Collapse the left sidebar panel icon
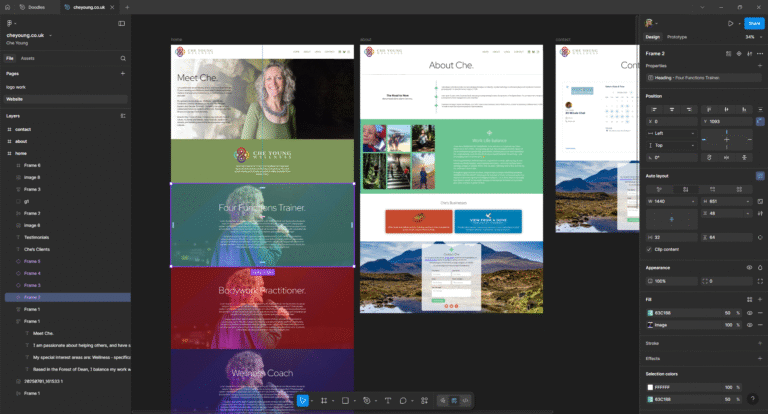The image size is (768, 414). tap(121, 23)
